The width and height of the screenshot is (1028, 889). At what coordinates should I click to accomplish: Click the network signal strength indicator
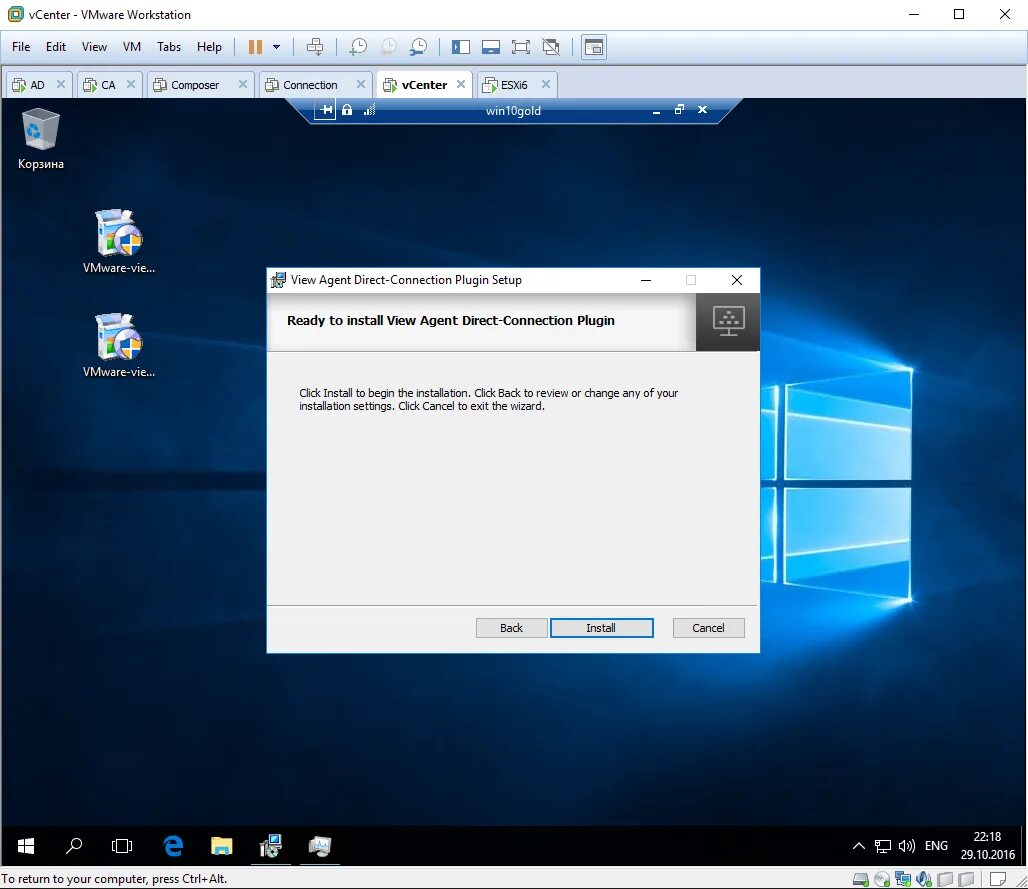pos(369,110)
